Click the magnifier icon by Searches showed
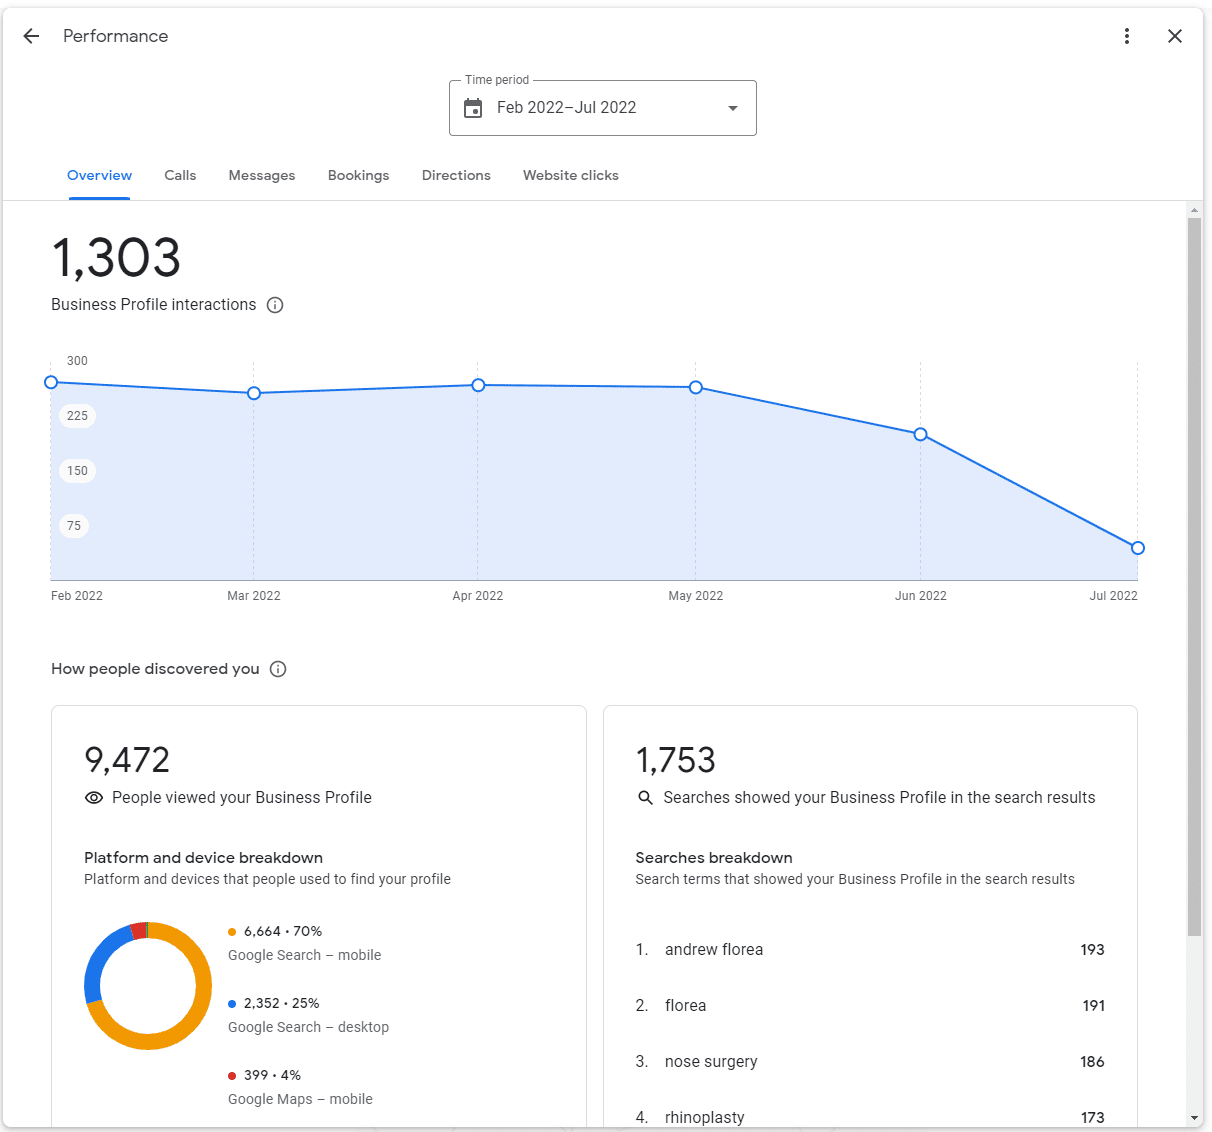 coord(645,798)
